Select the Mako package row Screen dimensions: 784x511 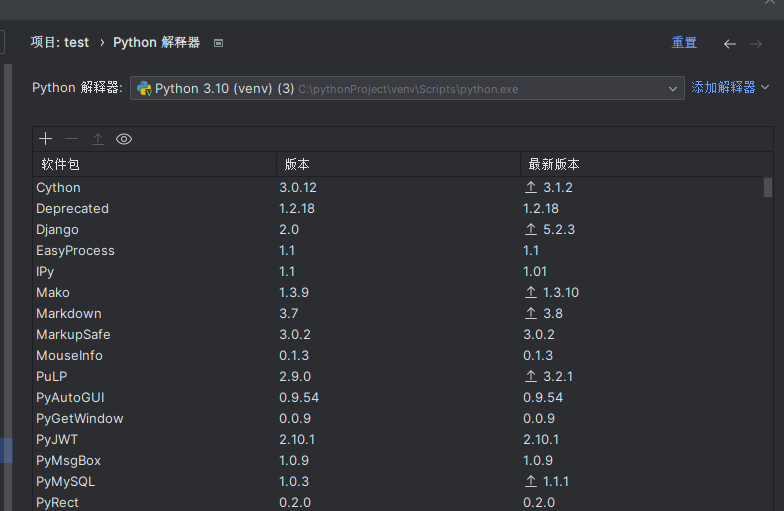[x=398, y=292]
